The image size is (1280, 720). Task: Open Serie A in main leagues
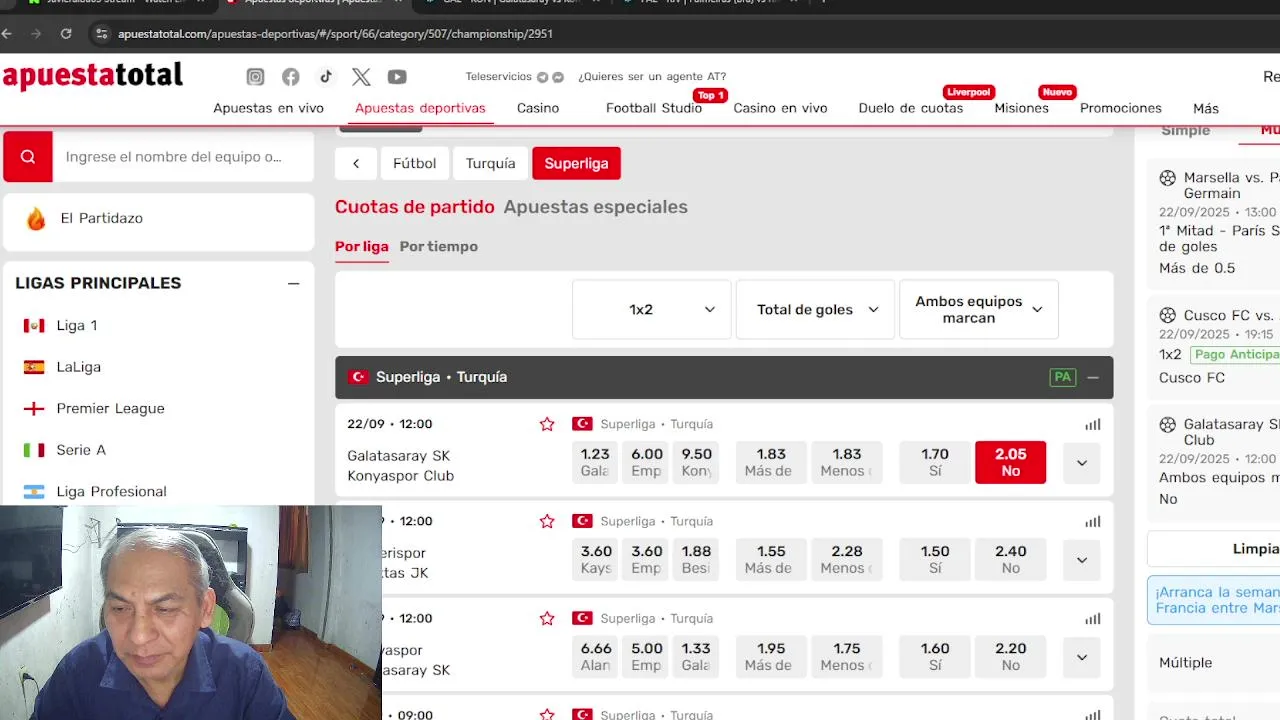81,450
